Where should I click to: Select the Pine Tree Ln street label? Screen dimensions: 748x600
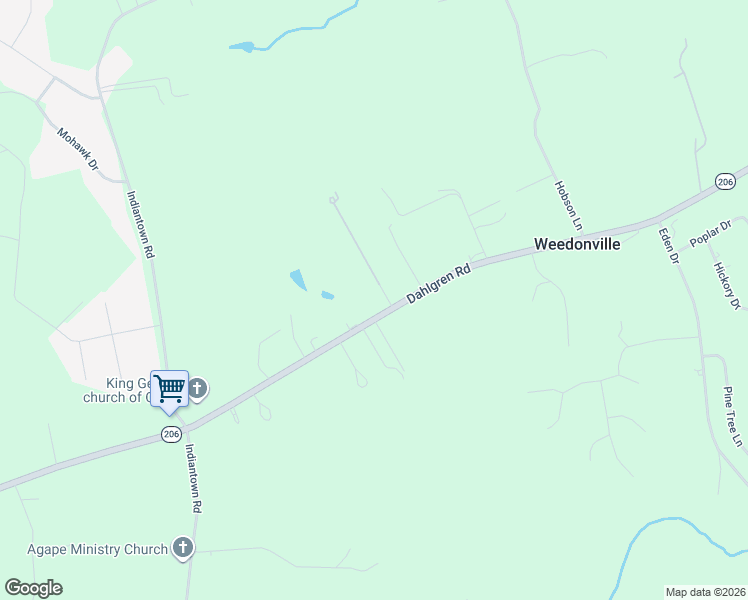tap(733, 417)
